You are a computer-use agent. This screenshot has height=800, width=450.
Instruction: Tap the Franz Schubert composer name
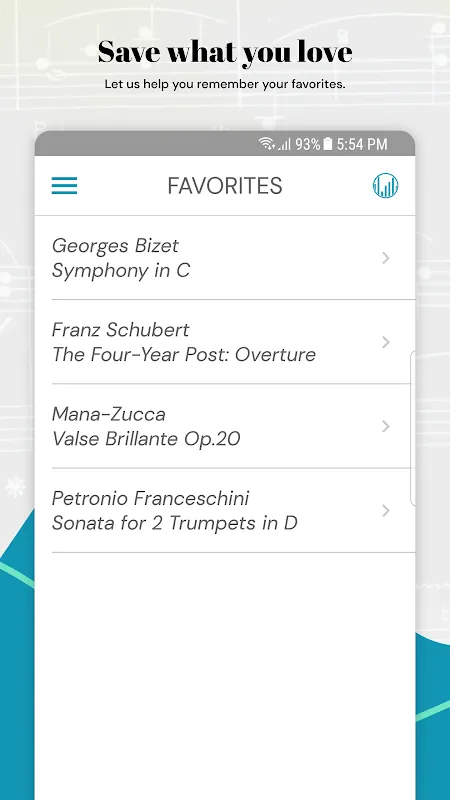pyautogui.click(x=120, y=330)
